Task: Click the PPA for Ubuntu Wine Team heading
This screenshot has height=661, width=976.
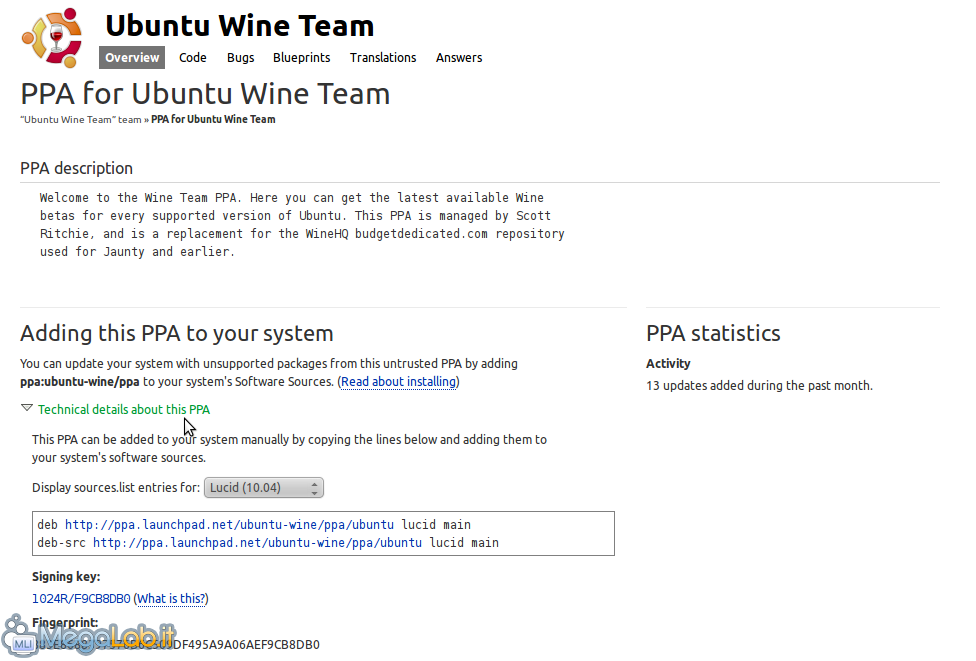Action: [x=205, y=94]
